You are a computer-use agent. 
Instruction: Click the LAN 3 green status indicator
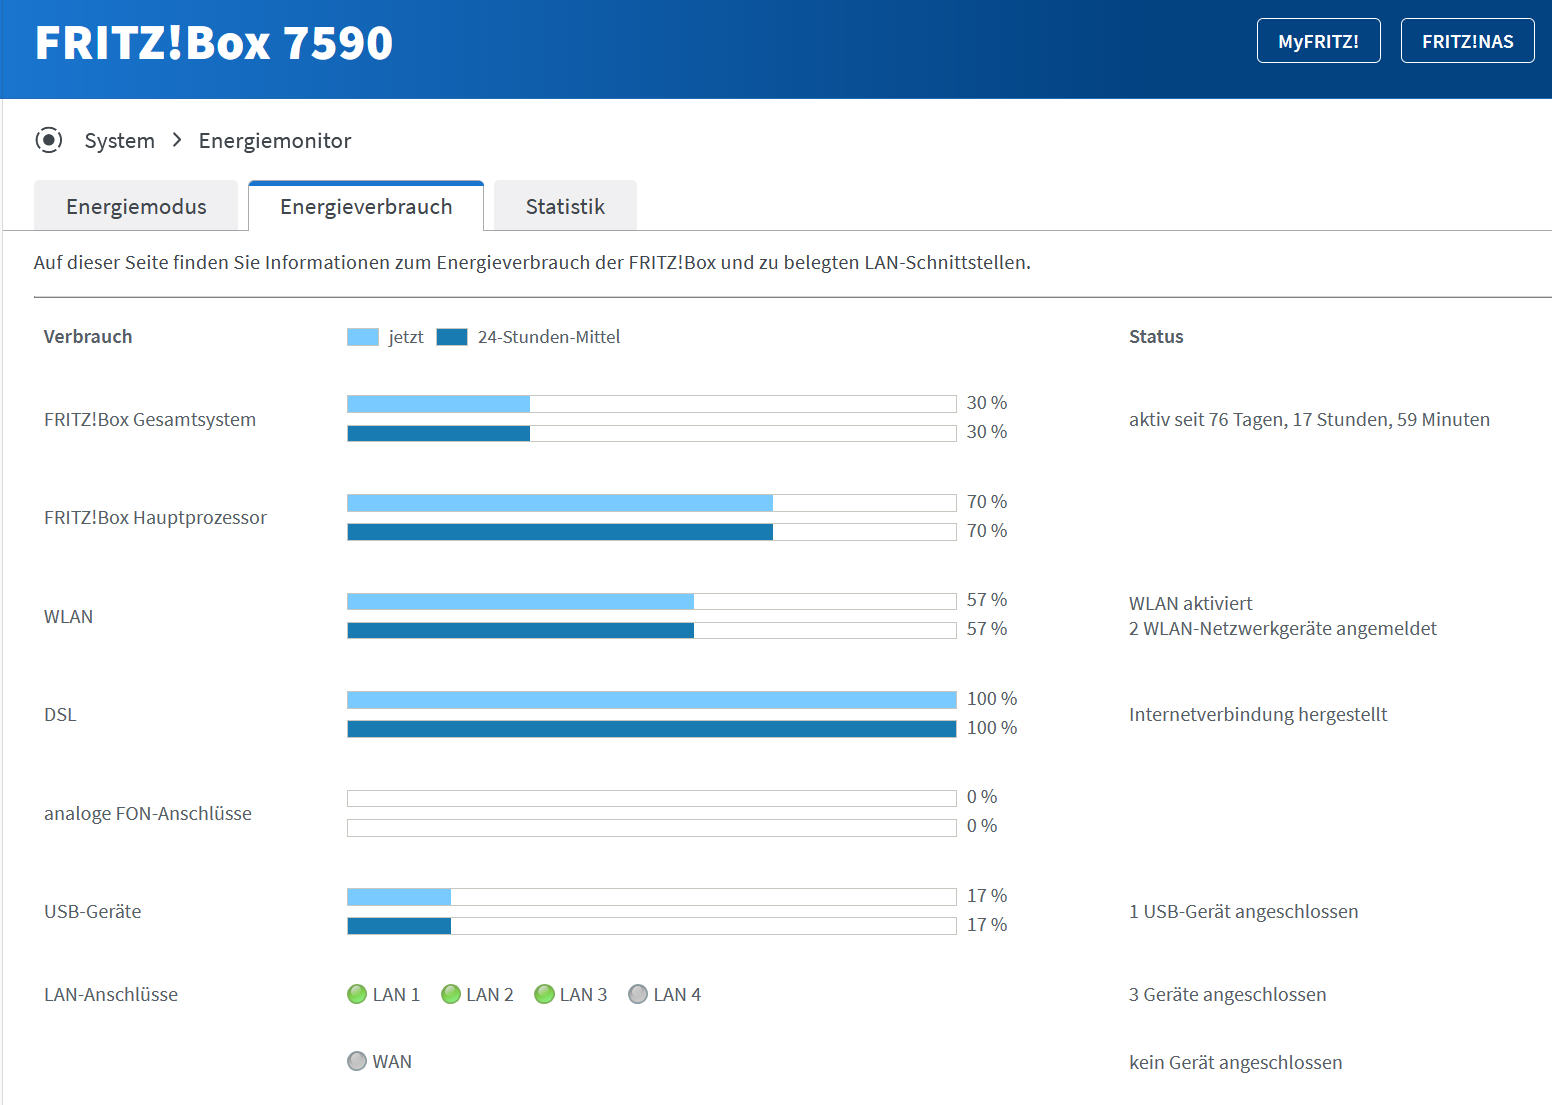tap(544, 994)
